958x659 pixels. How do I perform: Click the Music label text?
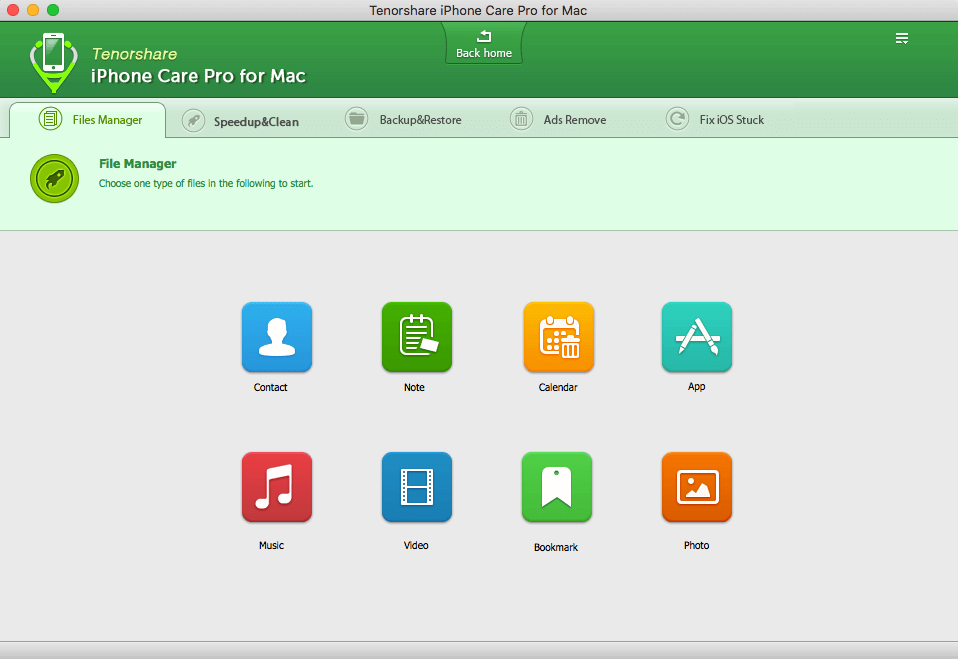(x=271, y=545)
